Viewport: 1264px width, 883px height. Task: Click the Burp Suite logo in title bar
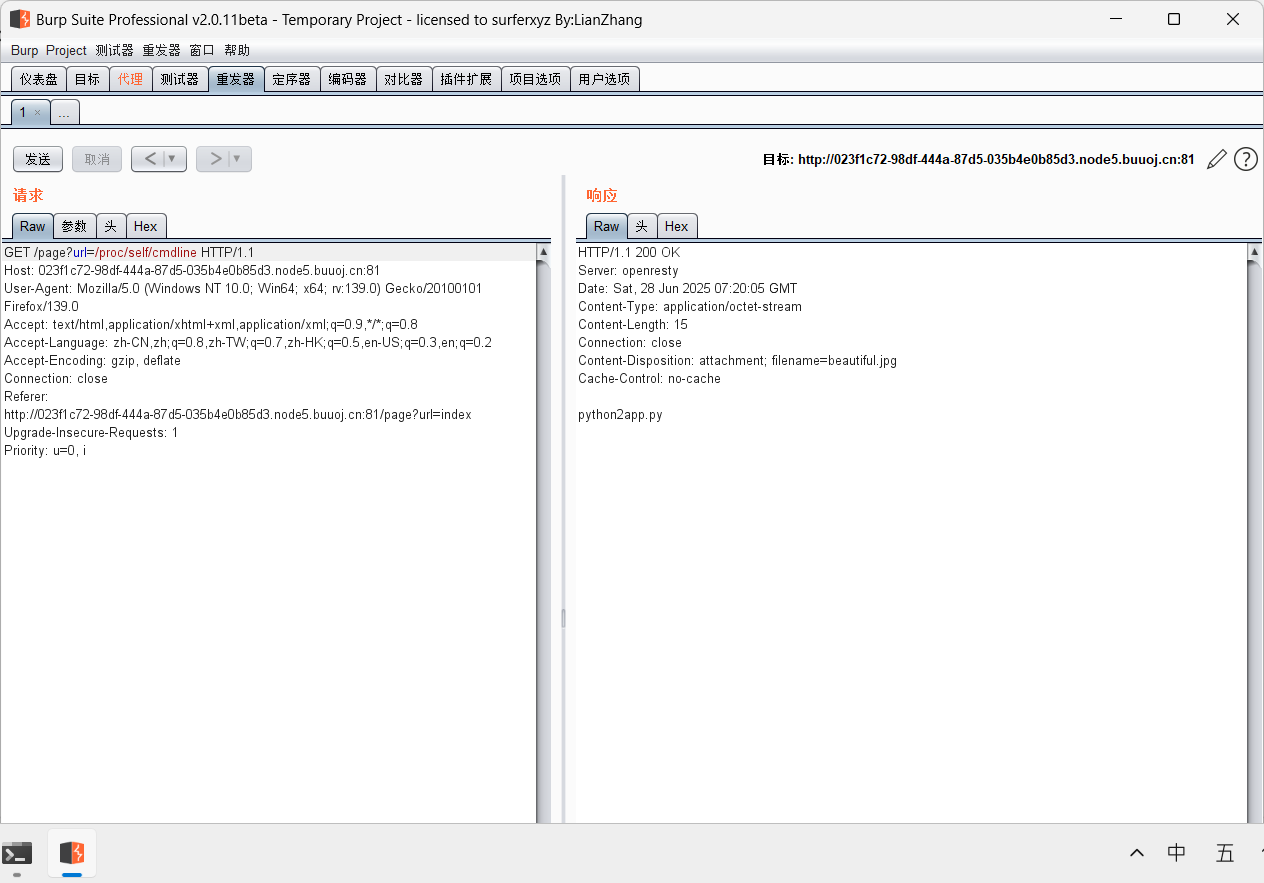(19, 19)
